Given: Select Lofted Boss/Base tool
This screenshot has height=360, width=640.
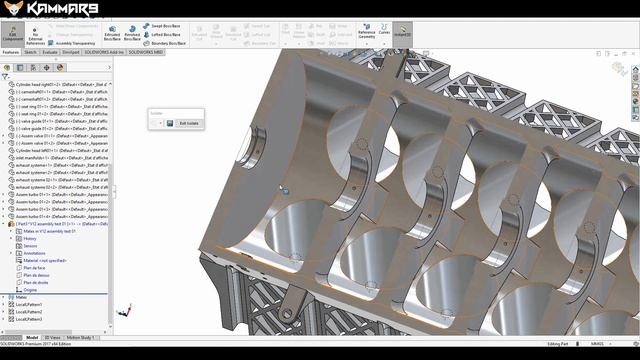Looking at the screenshot, I should 162,35.
